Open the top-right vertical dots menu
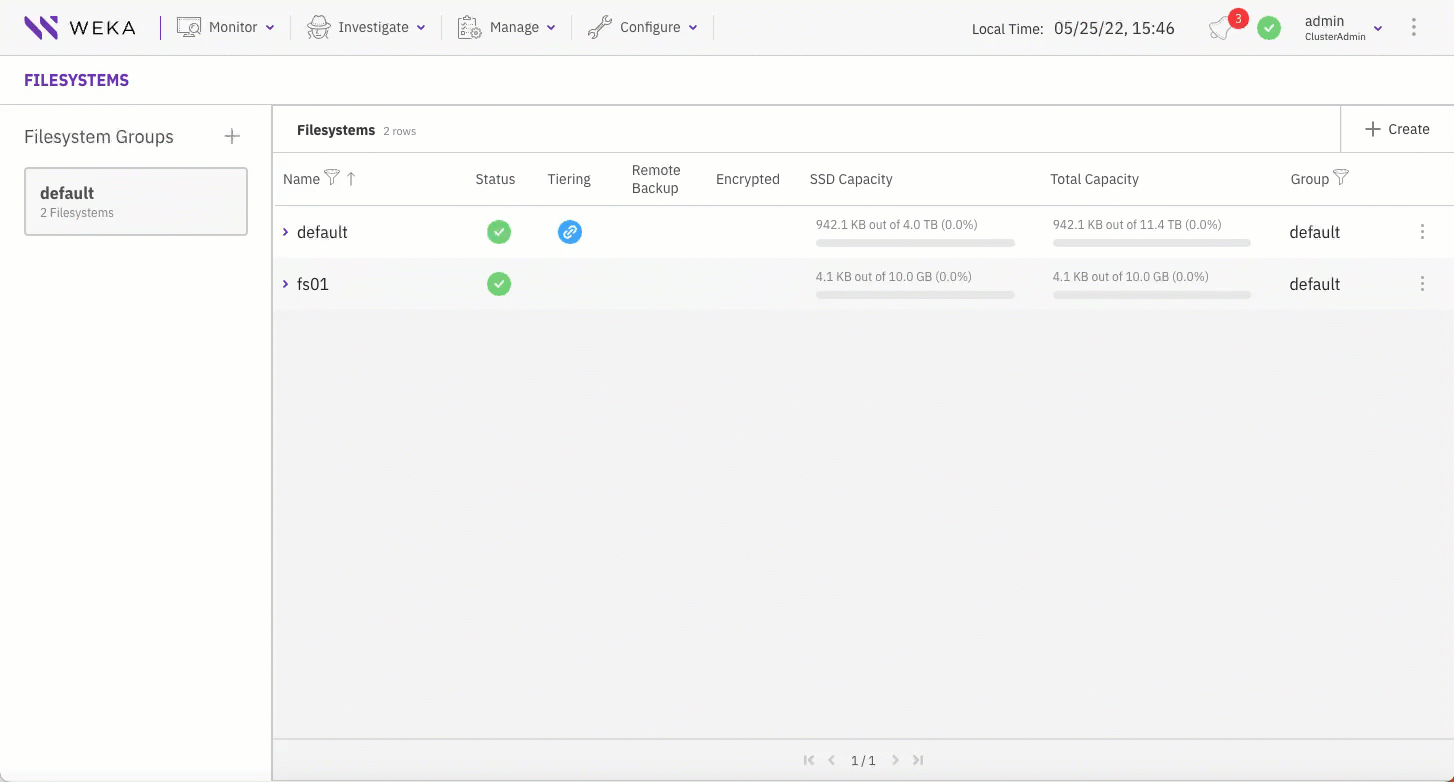 (1413, 28)
